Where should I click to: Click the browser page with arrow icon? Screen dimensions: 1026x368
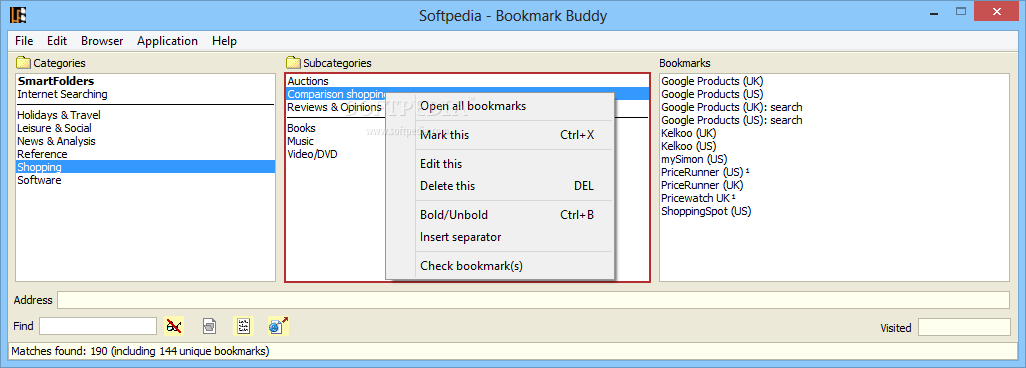pos(278,325)
